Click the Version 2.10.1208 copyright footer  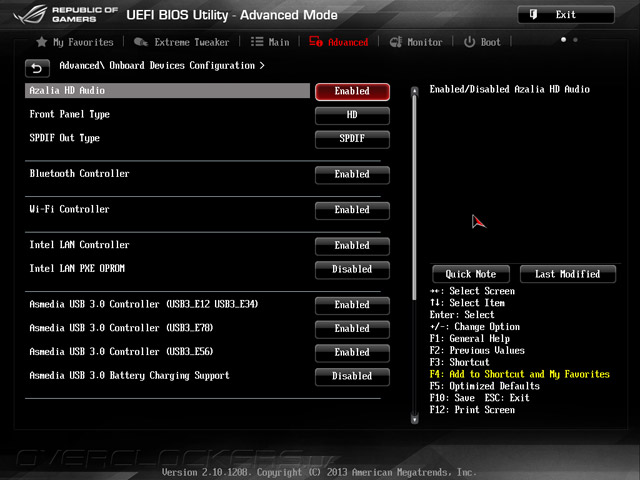319,472
